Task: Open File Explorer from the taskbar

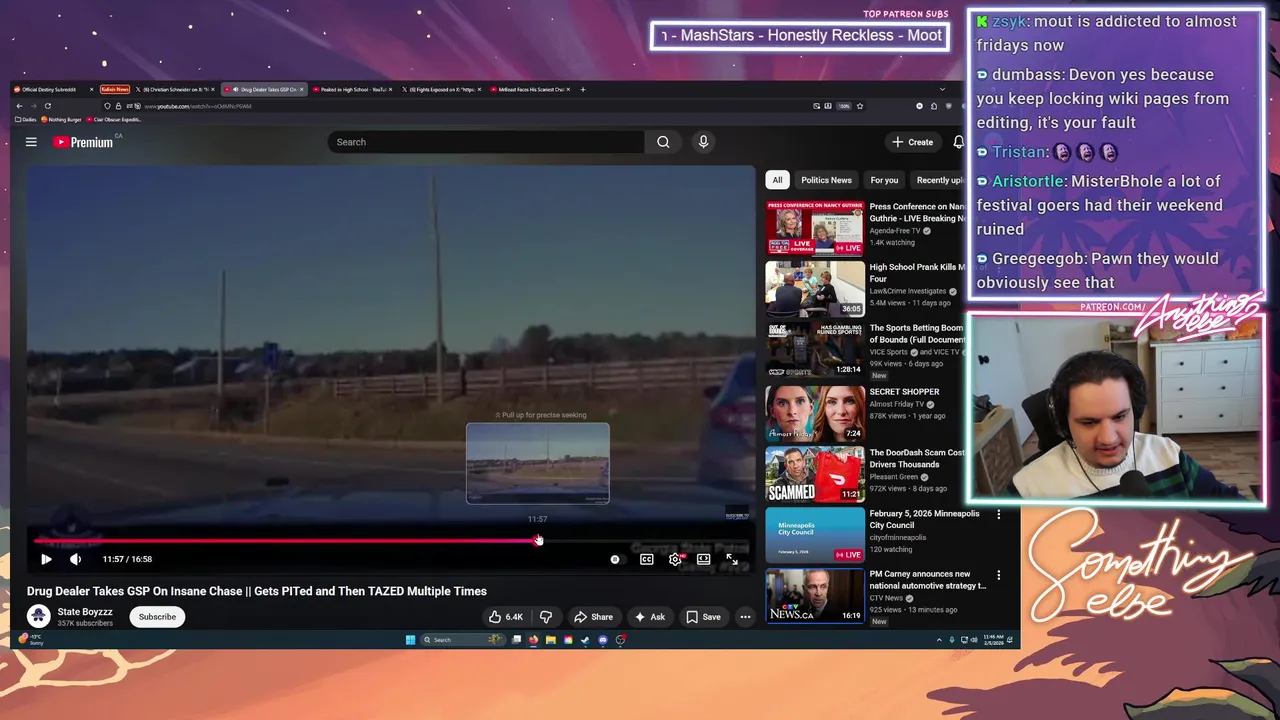Action: 550,640
